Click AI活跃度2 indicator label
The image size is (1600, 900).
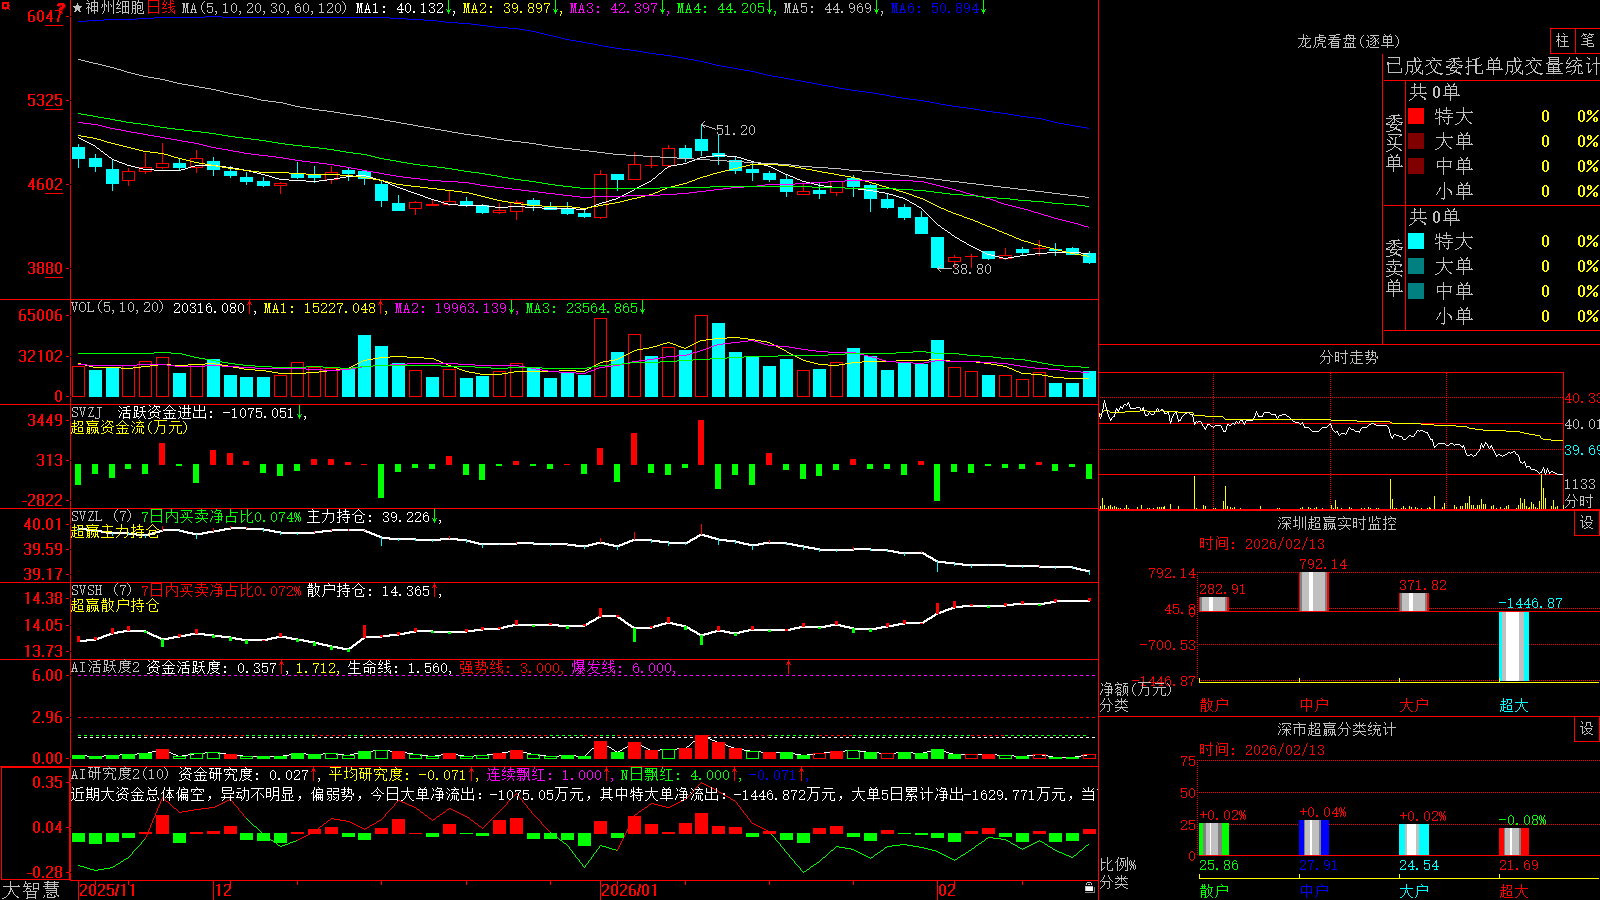click(105, 667)
